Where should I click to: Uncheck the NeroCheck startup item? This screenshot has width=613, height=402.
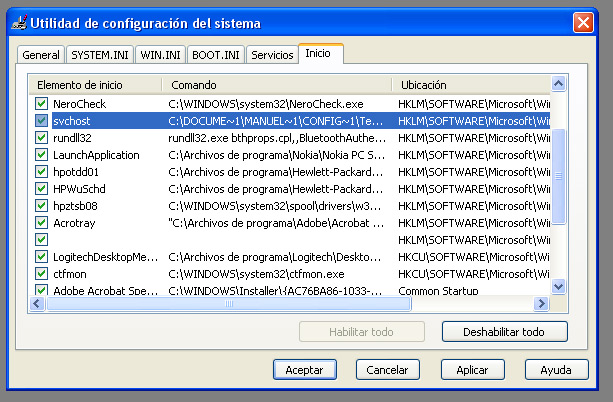point(41,104)
